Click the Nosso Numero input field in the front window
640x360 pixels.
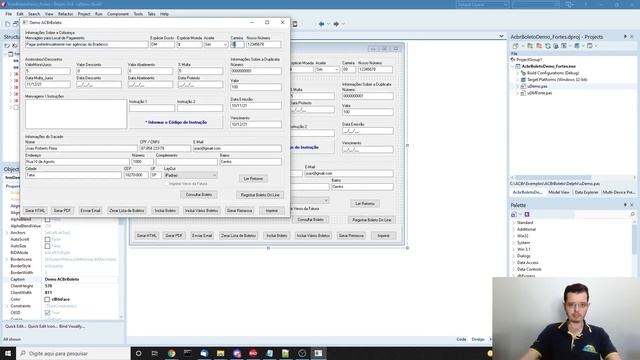tap(263, 44)
